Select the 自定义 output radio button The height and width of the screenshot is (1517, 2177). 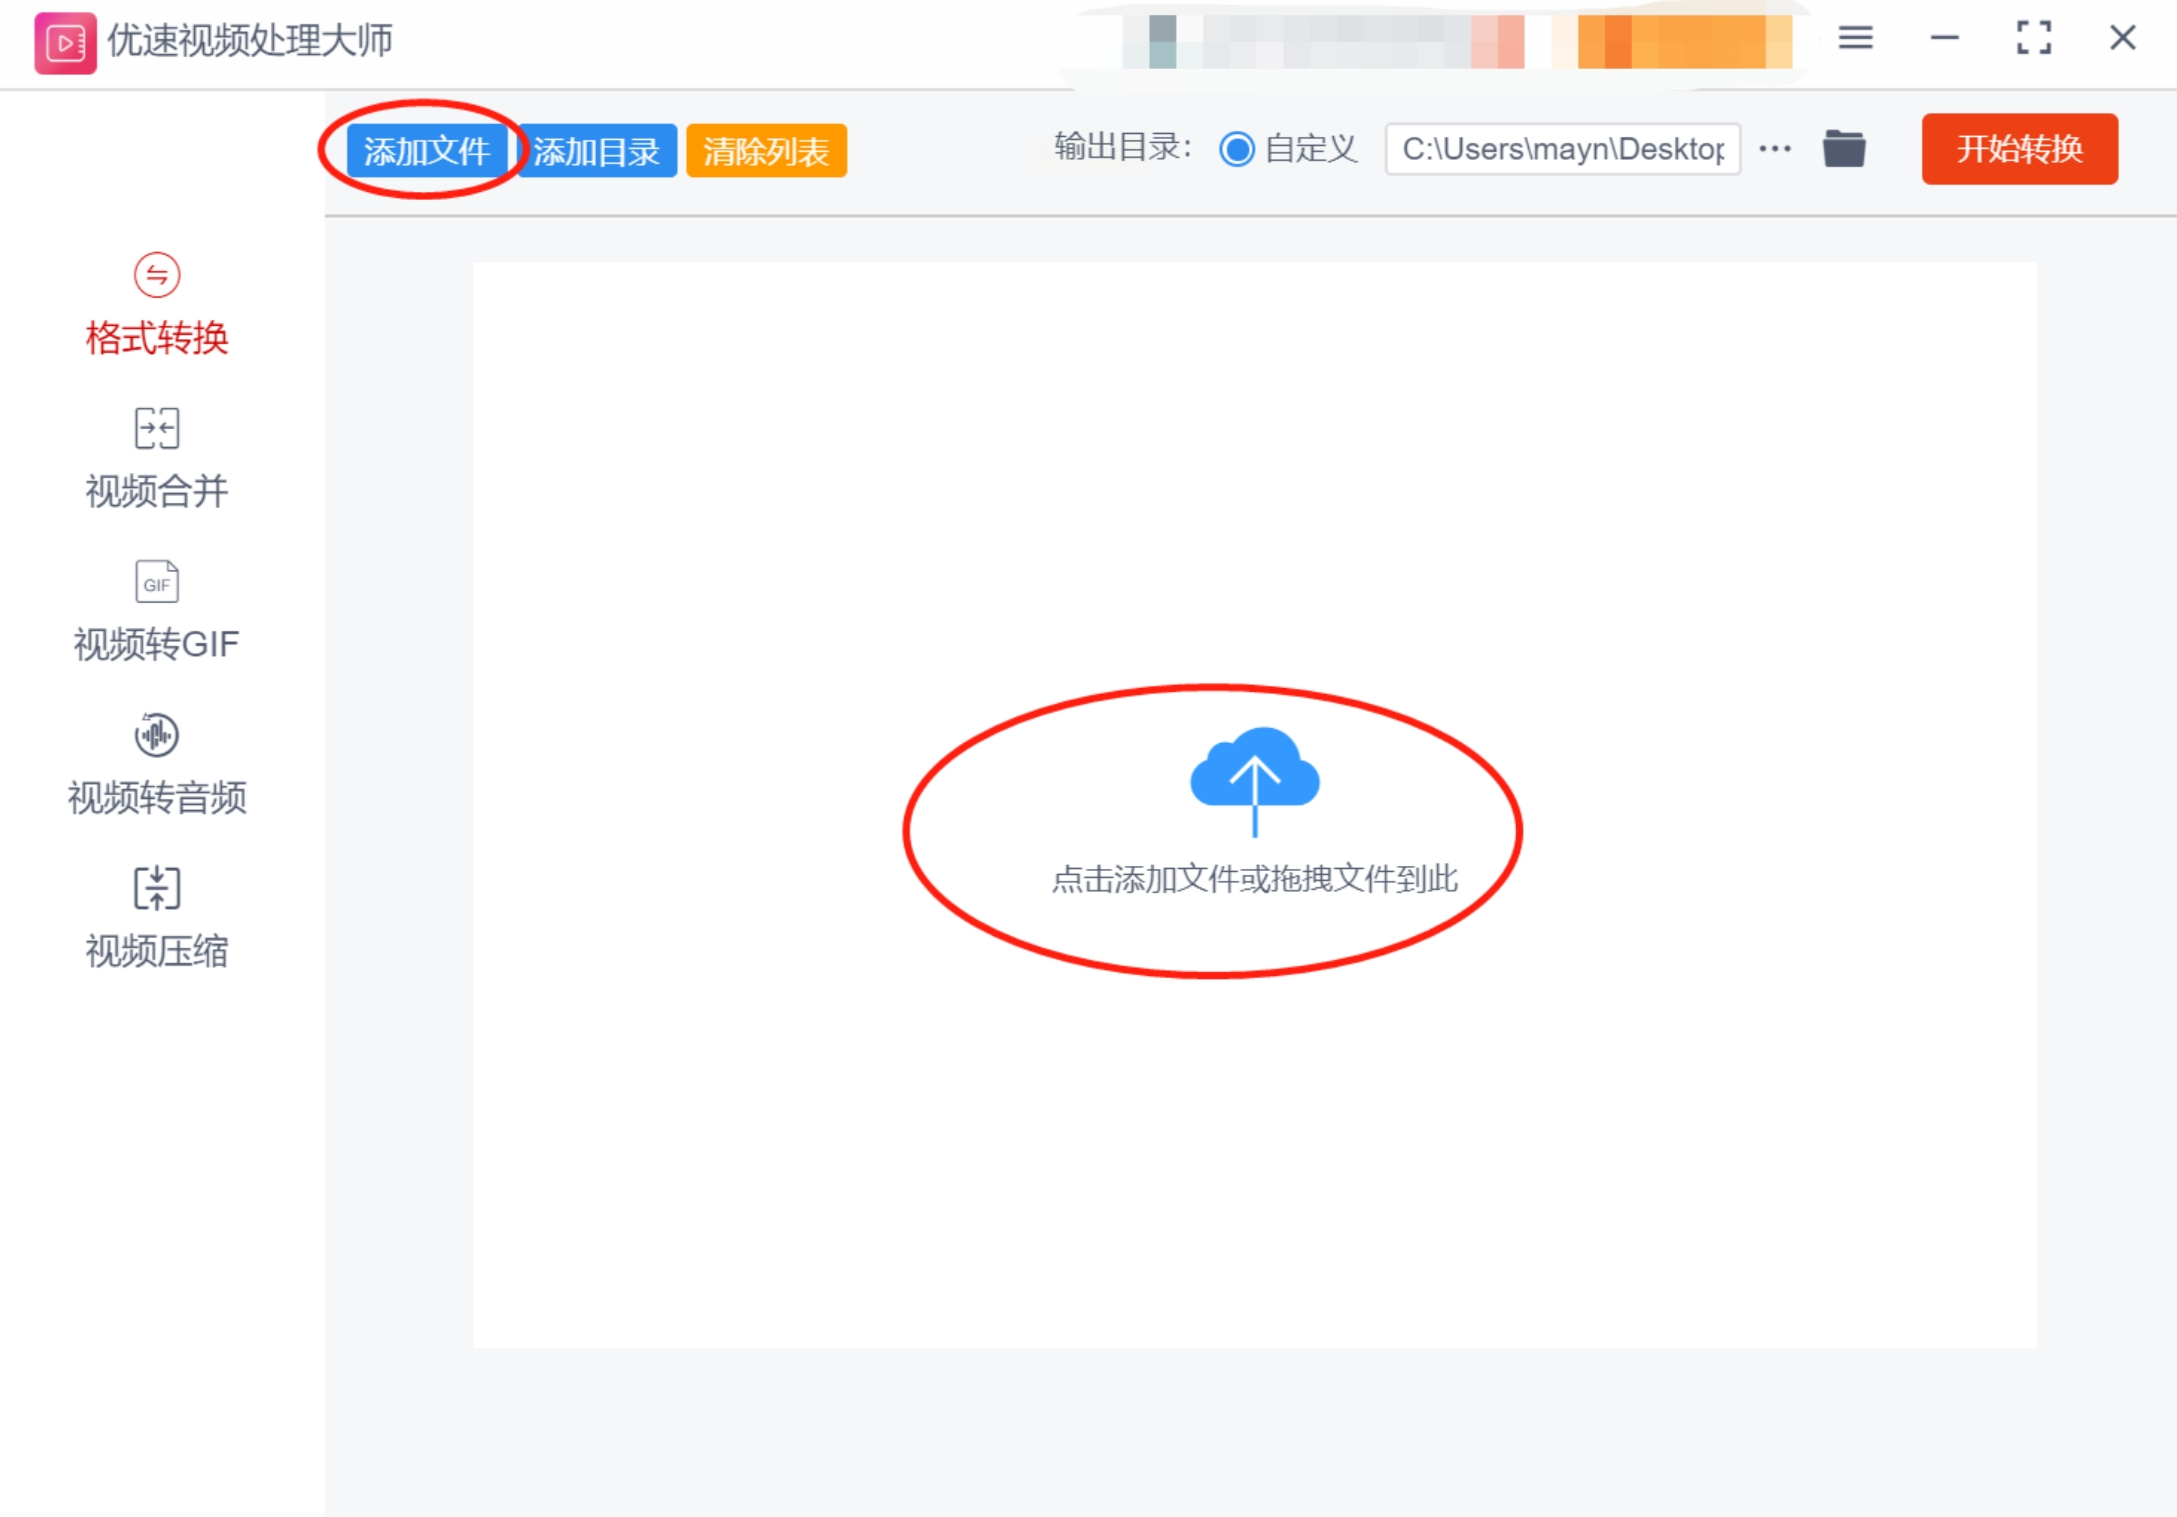[1237, 149]
